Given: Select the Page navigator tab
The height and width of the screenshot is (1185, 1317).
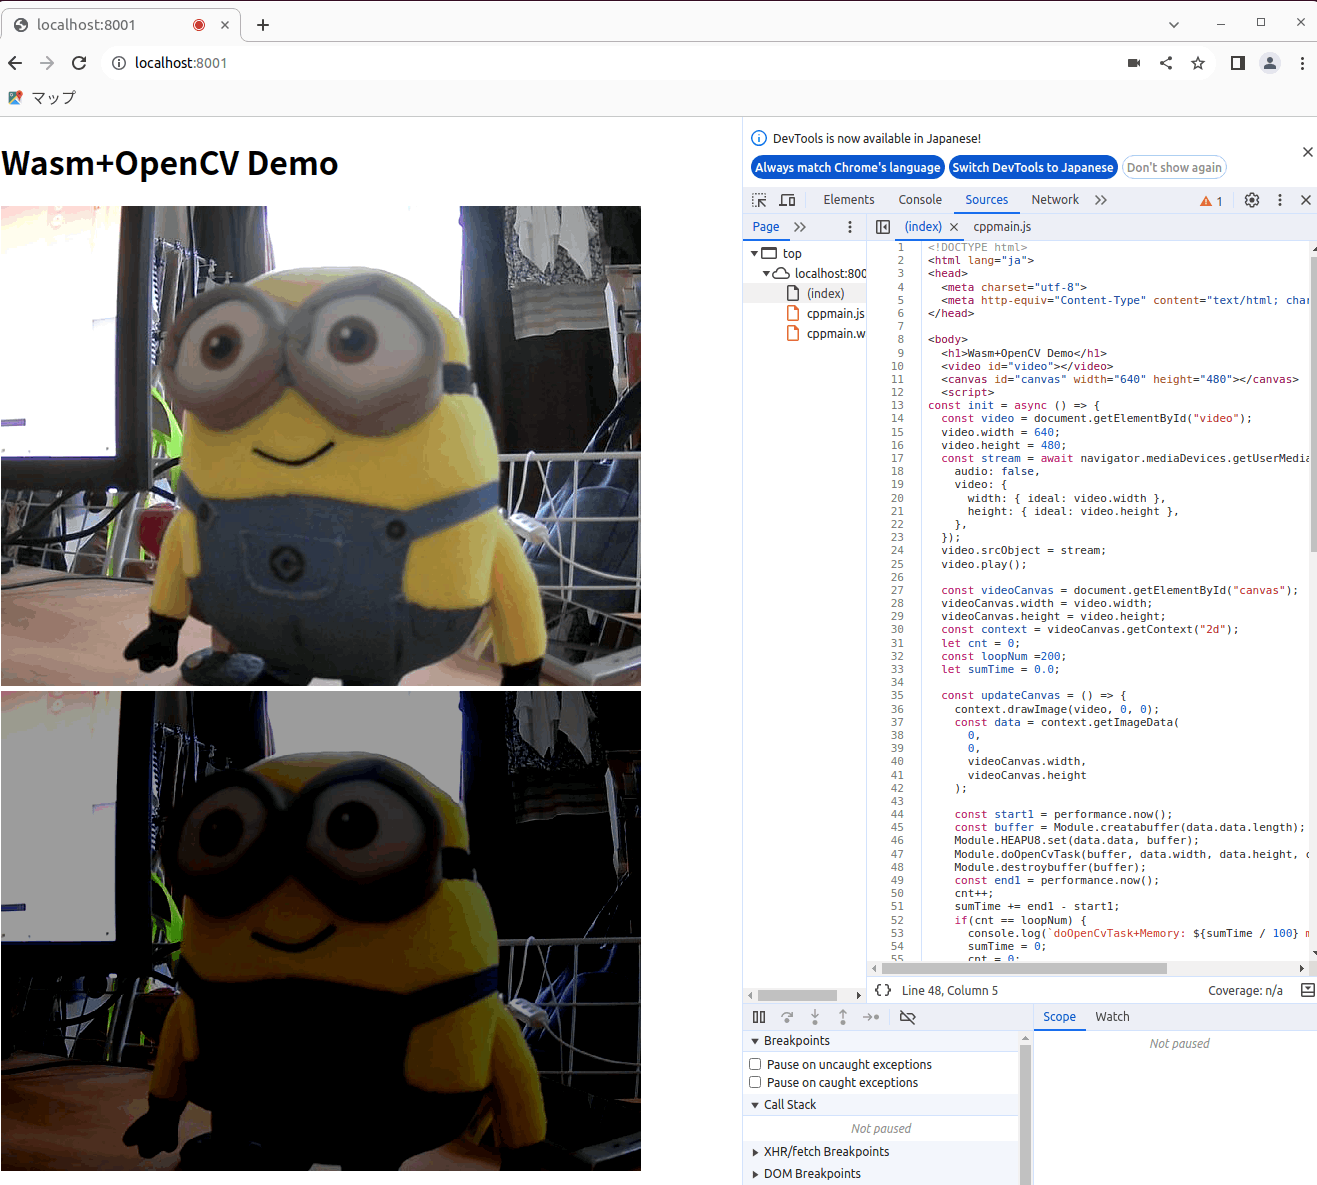Looking at the screenshot, I should 766,227.
